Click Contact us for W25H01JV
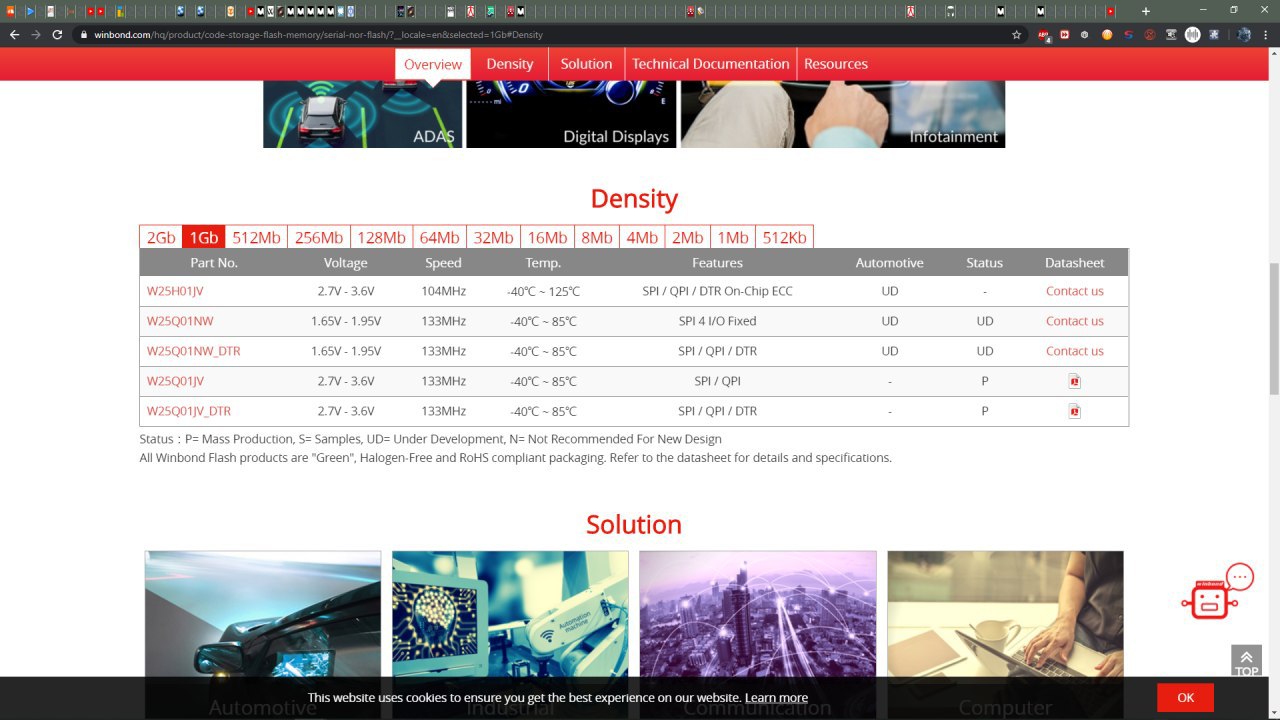Viewport: 1280px width, 720px height. [x=1075, y=291]
